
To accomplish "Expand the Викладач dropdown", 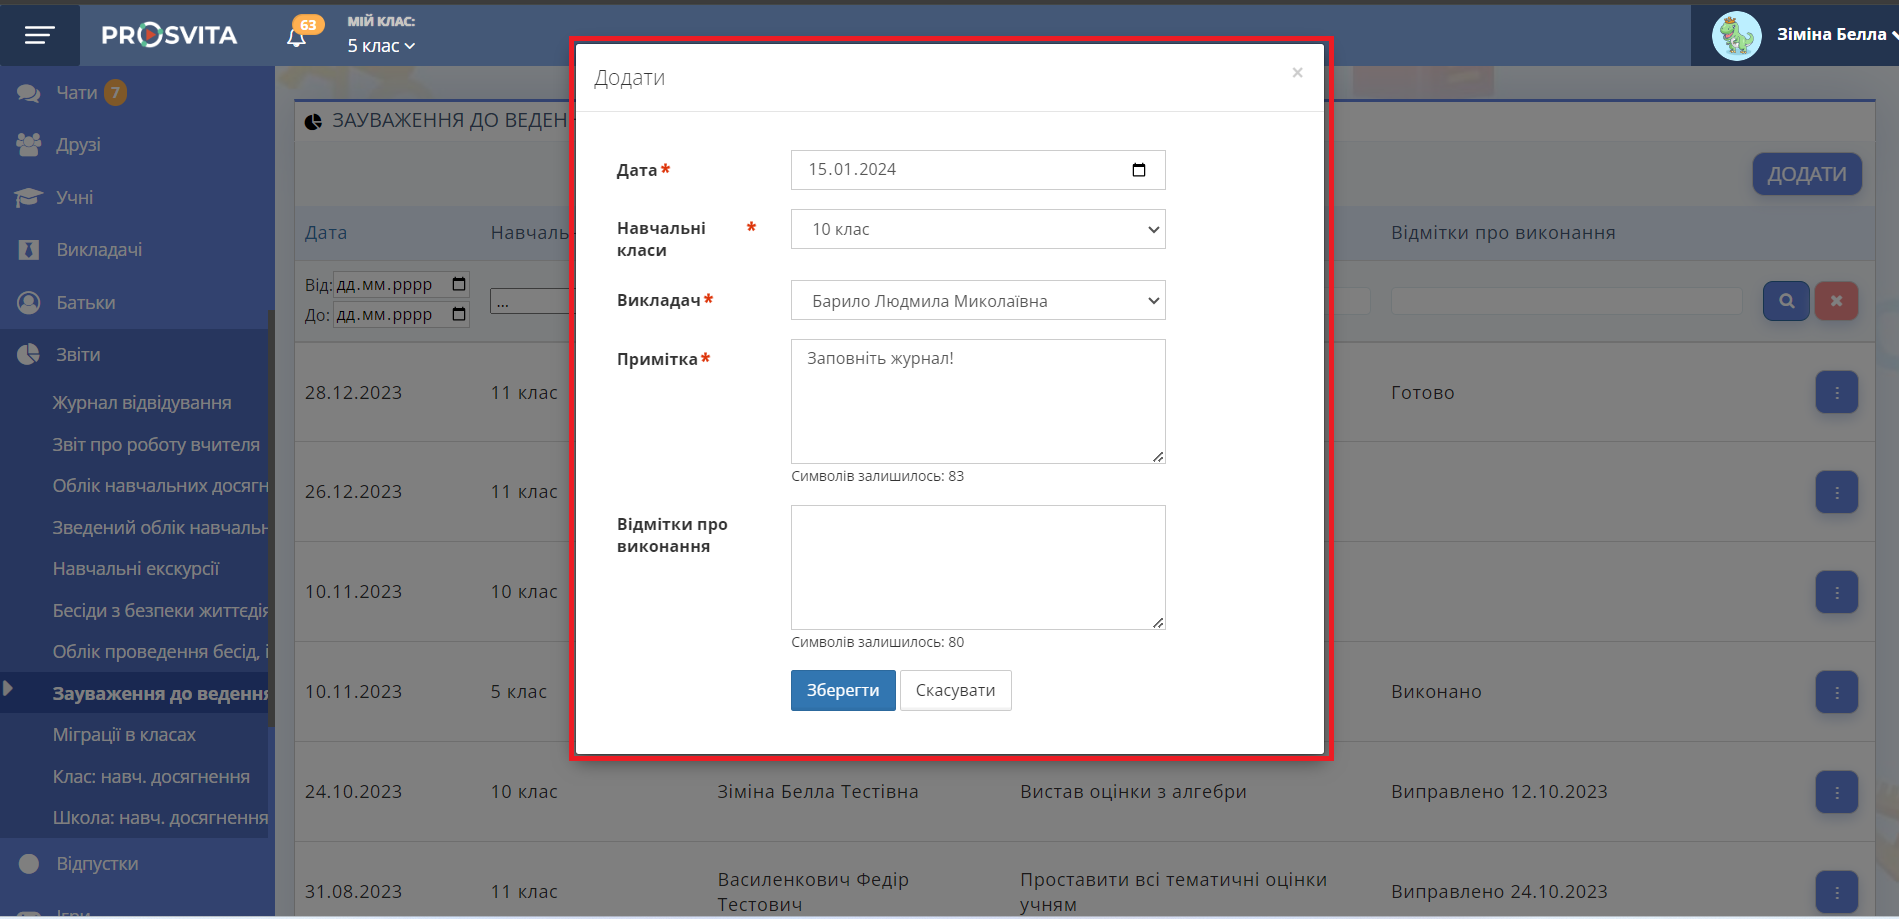I will [977, 301].
